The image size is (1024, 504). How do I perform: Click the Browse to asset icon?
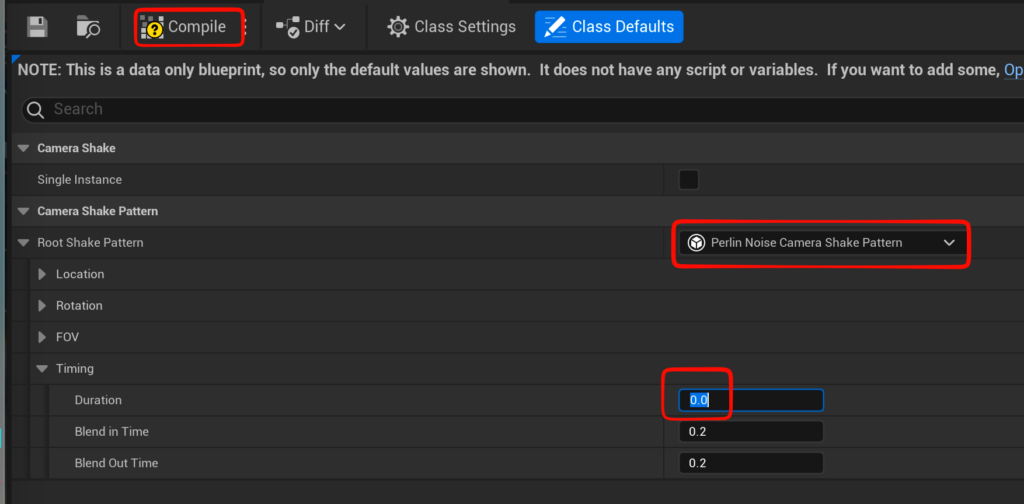(88, 27)
